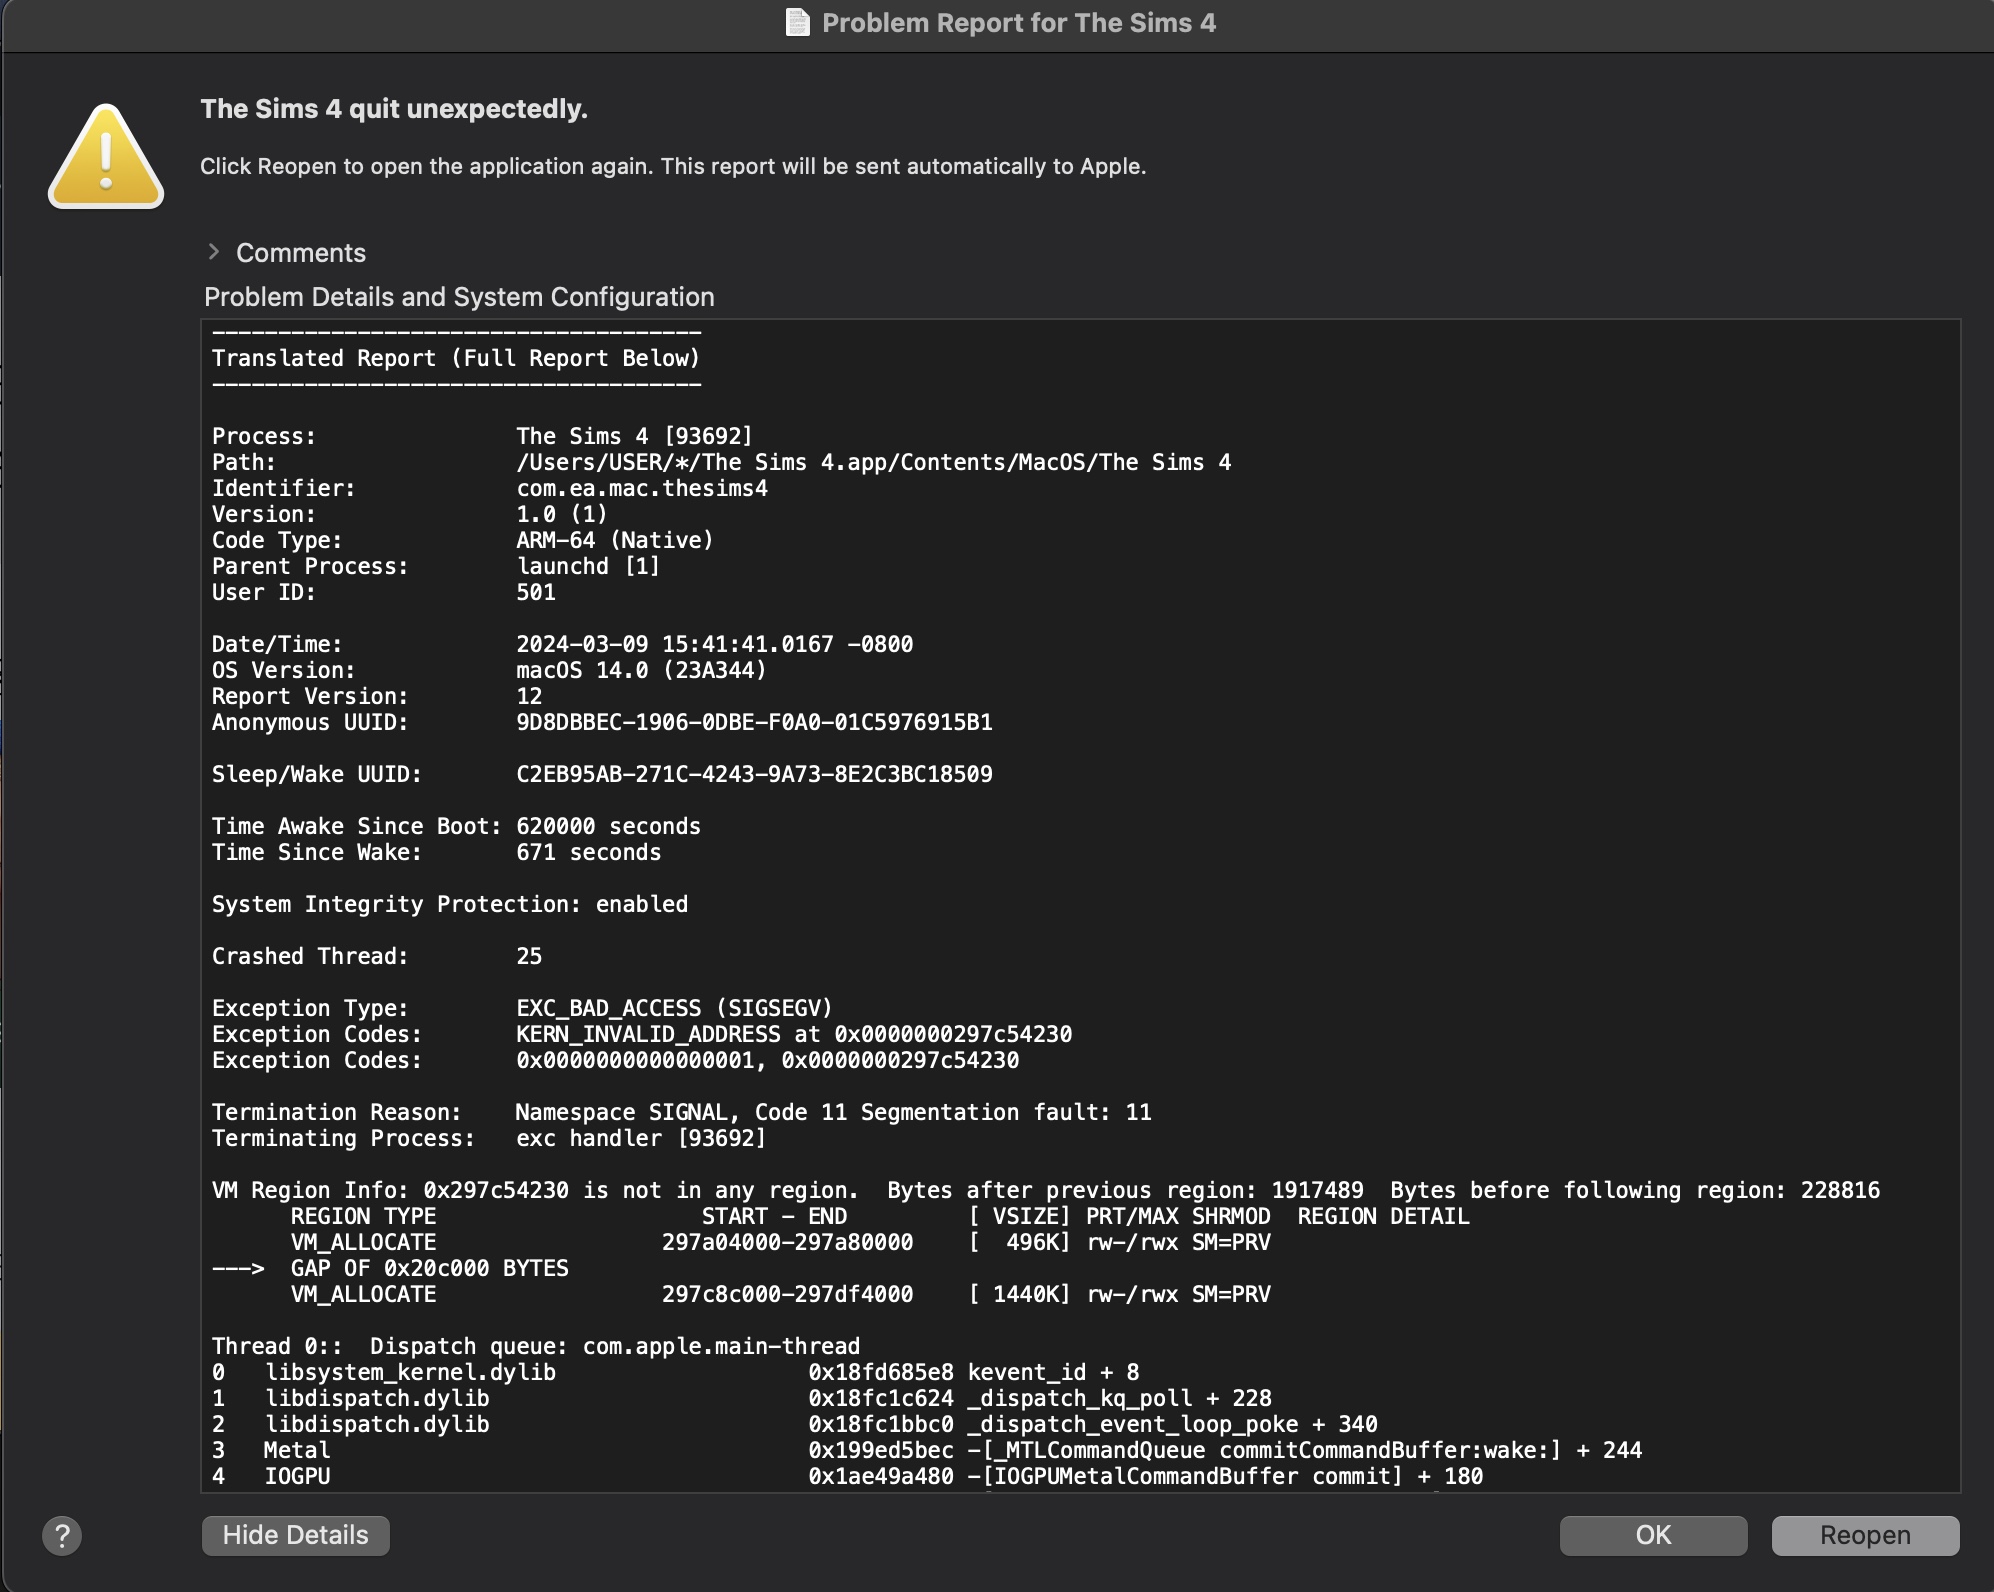Screen dimensions: 1994x1592
Task: Click the 'quit unexpectedly' heading text
Action: [x=394, y=109]
